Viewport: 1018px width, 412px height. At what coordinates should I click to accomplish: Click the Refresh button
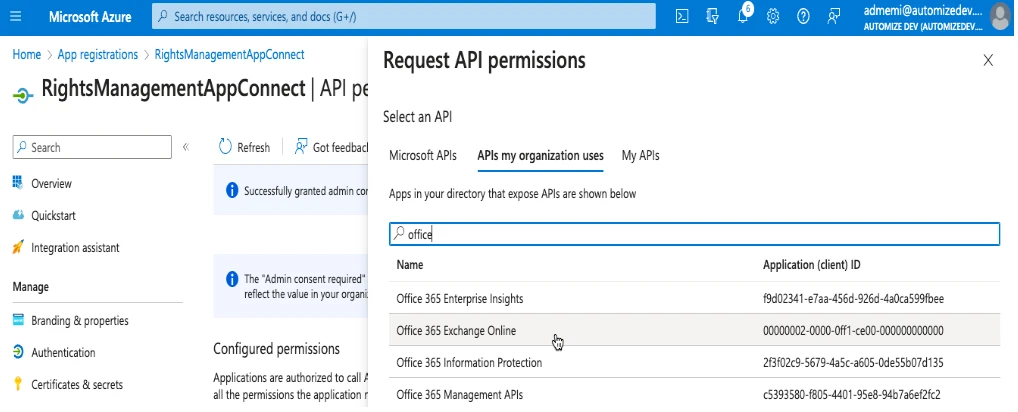[244, 147]
